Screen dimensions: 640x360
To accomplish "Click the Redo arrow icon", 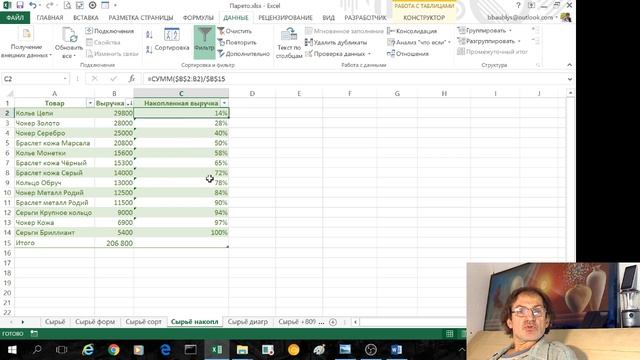I will click(49, 5).
